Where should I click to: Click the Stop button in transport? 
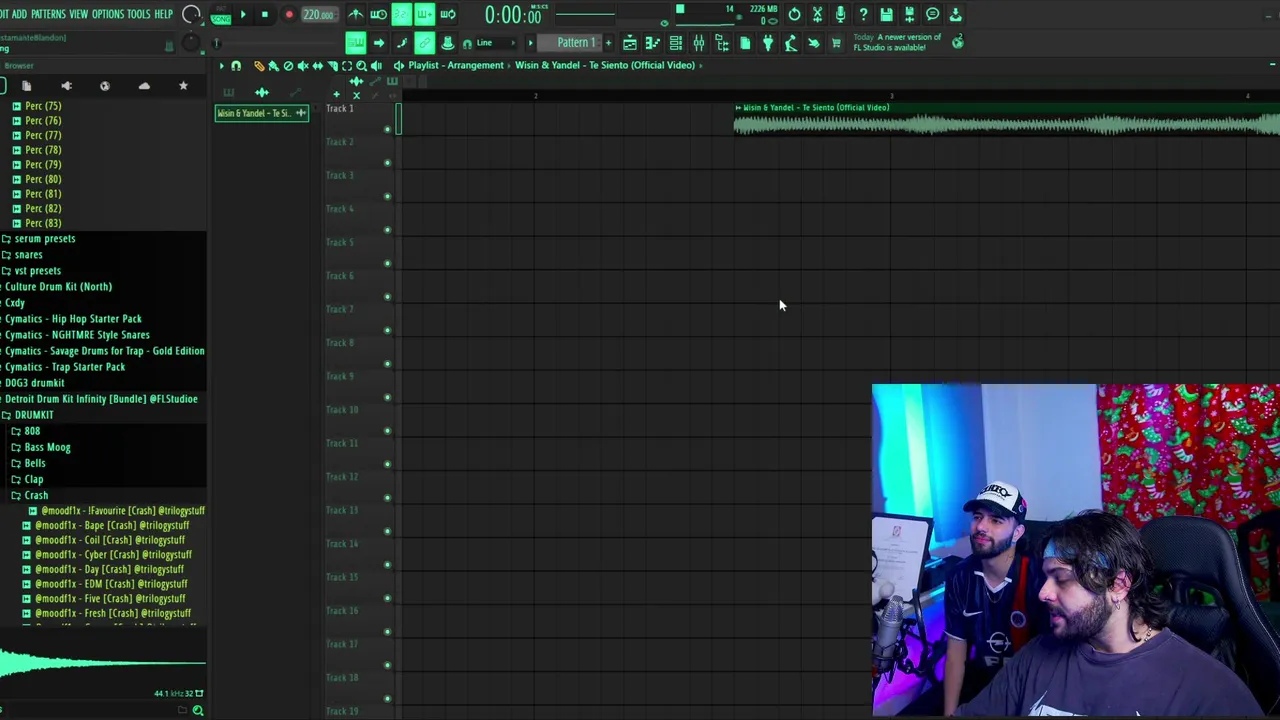[x=265, y=15]
